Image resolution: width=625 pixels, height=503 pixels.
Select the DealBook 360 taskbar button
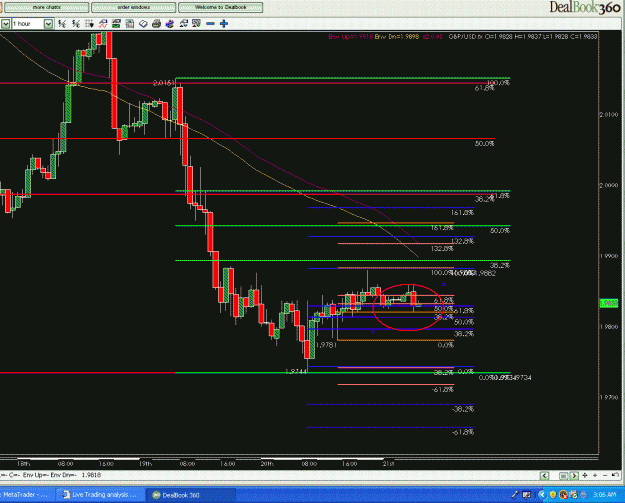pos(191,495)
